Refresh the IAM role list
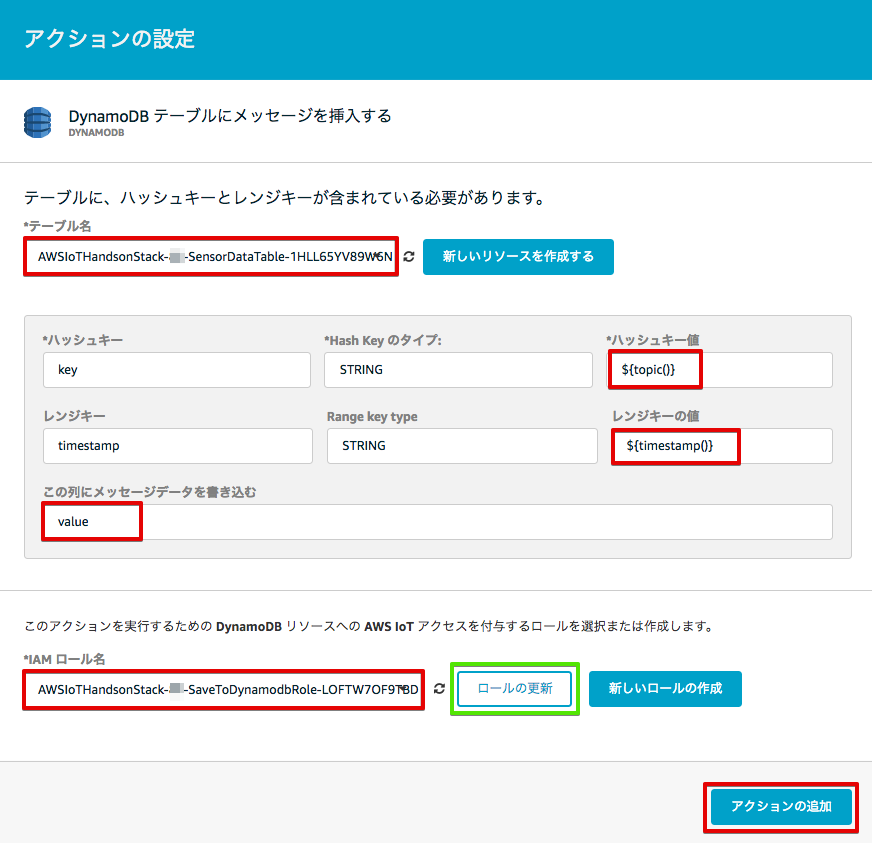872x843 pixels. click(439, 688)
